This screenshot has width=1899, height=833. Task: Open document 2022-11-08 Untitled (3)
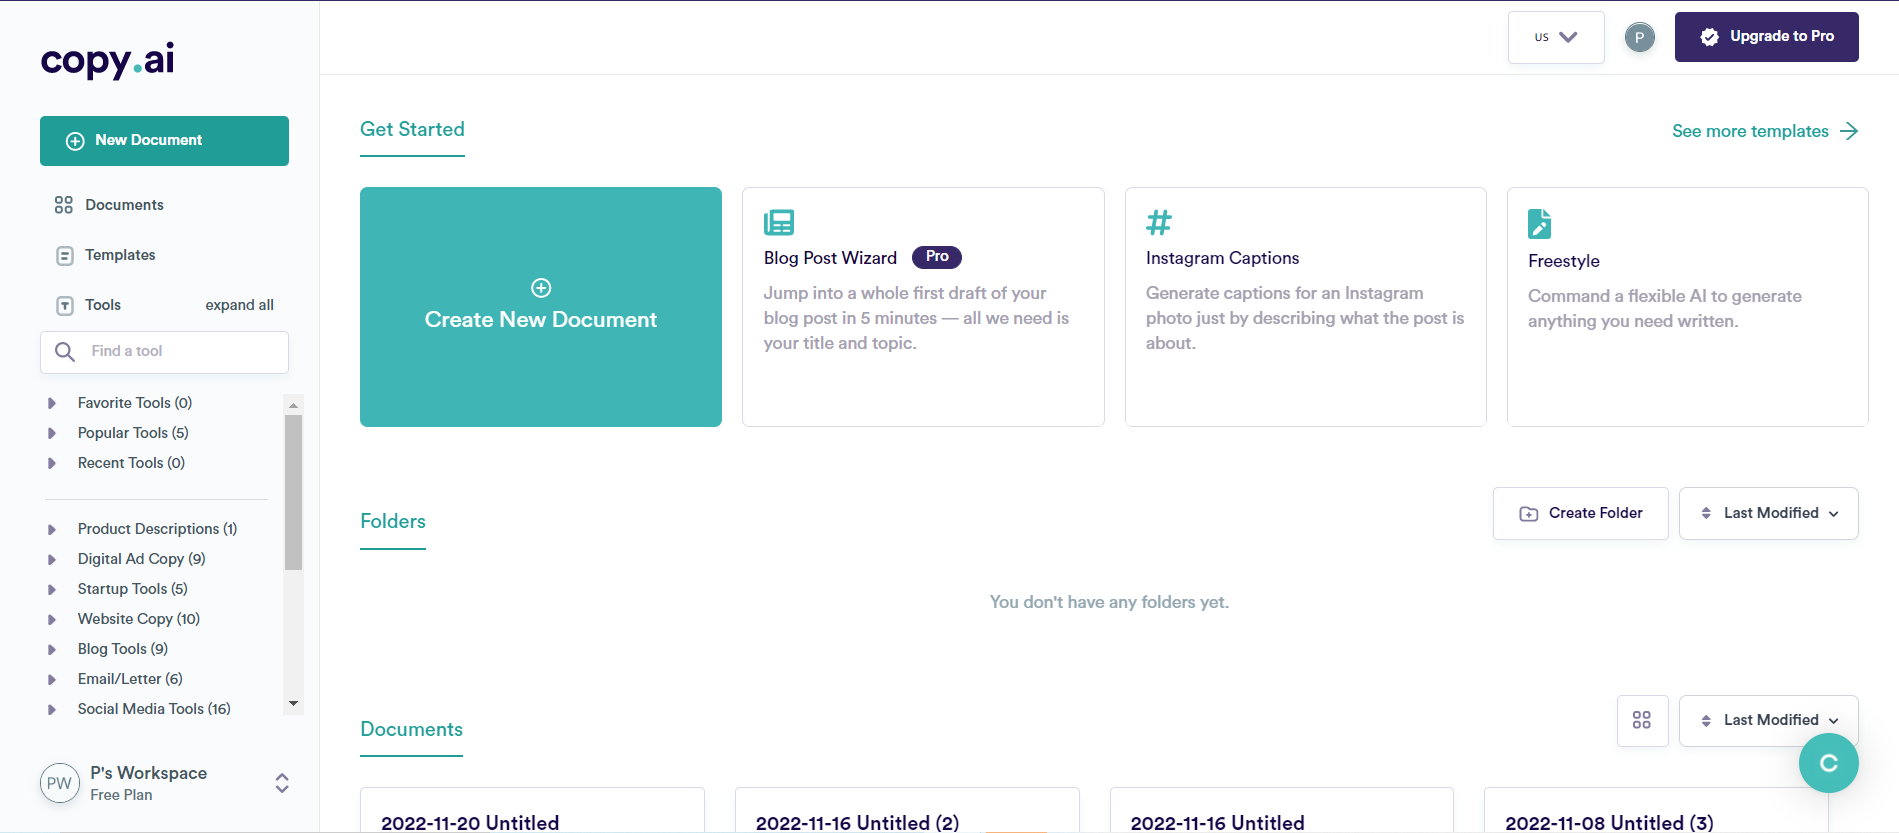pyautogui.click(x=1656, y=812)
